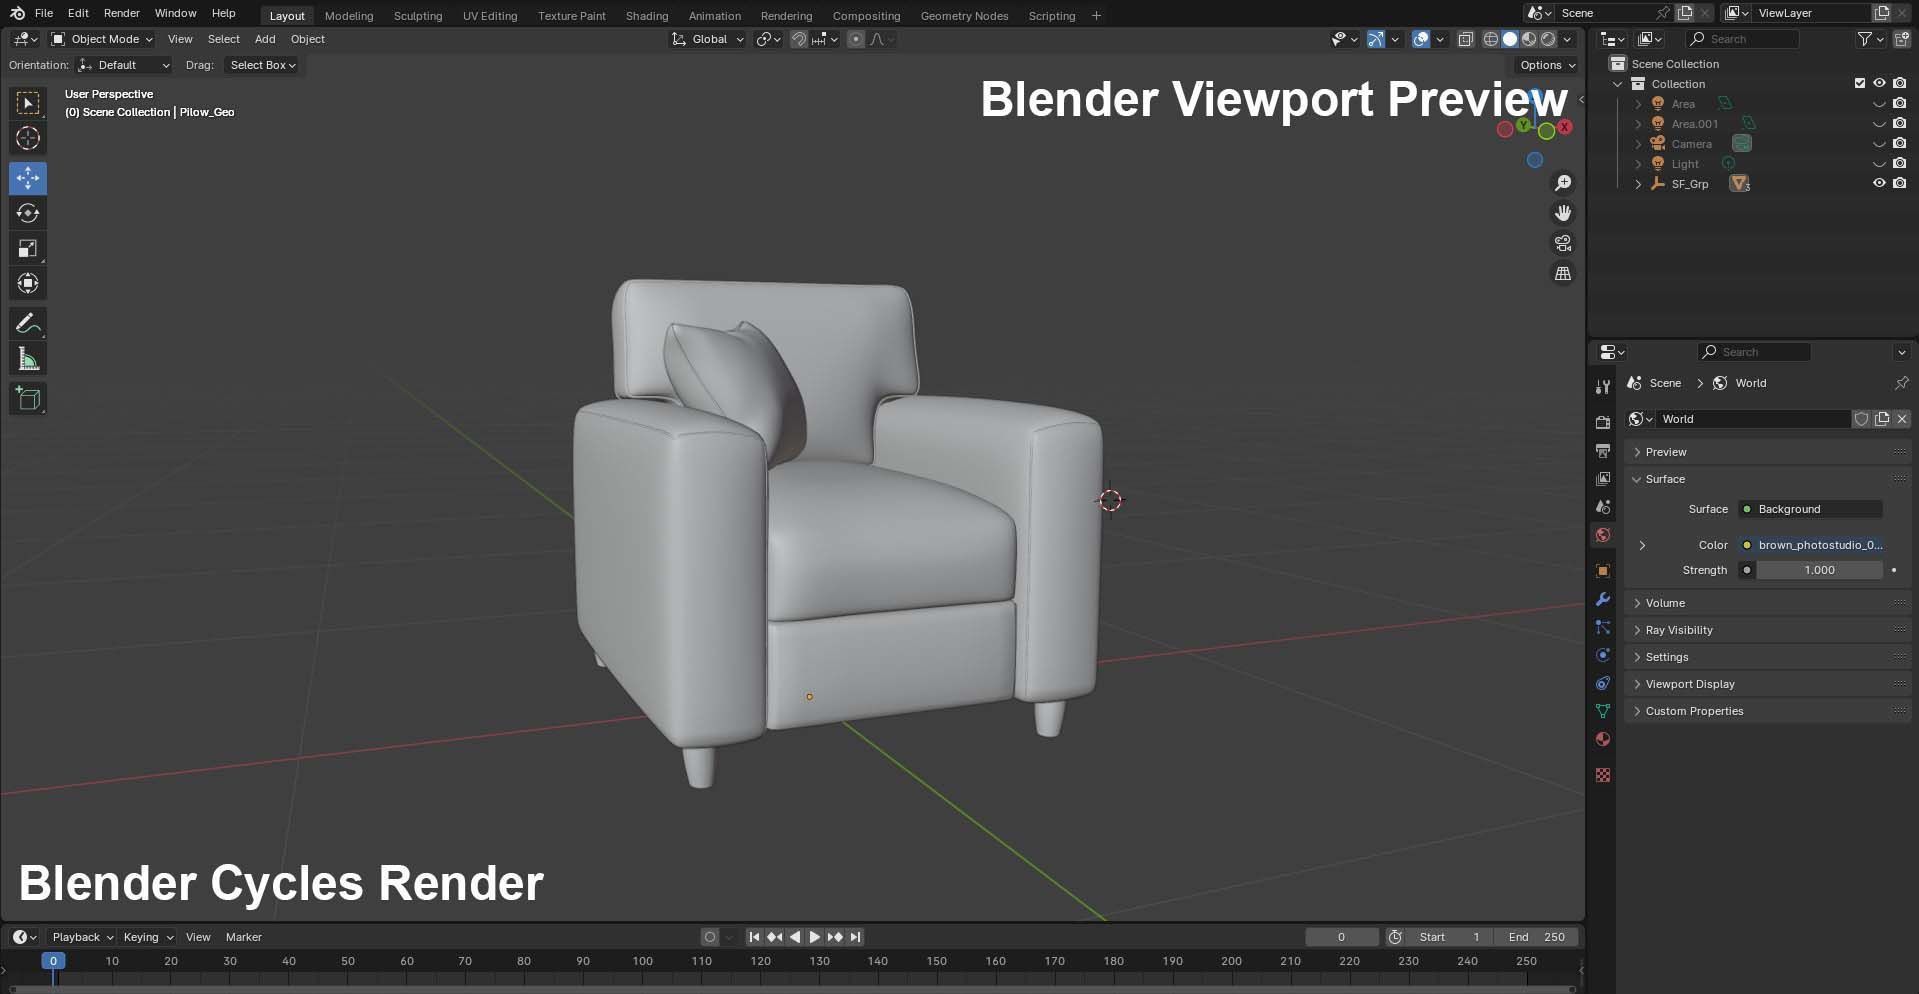The width and height of the screenshot is (1919, 994).
Task: Switch to the Sculpting workspace tab
Action: [x=418, y=16]
